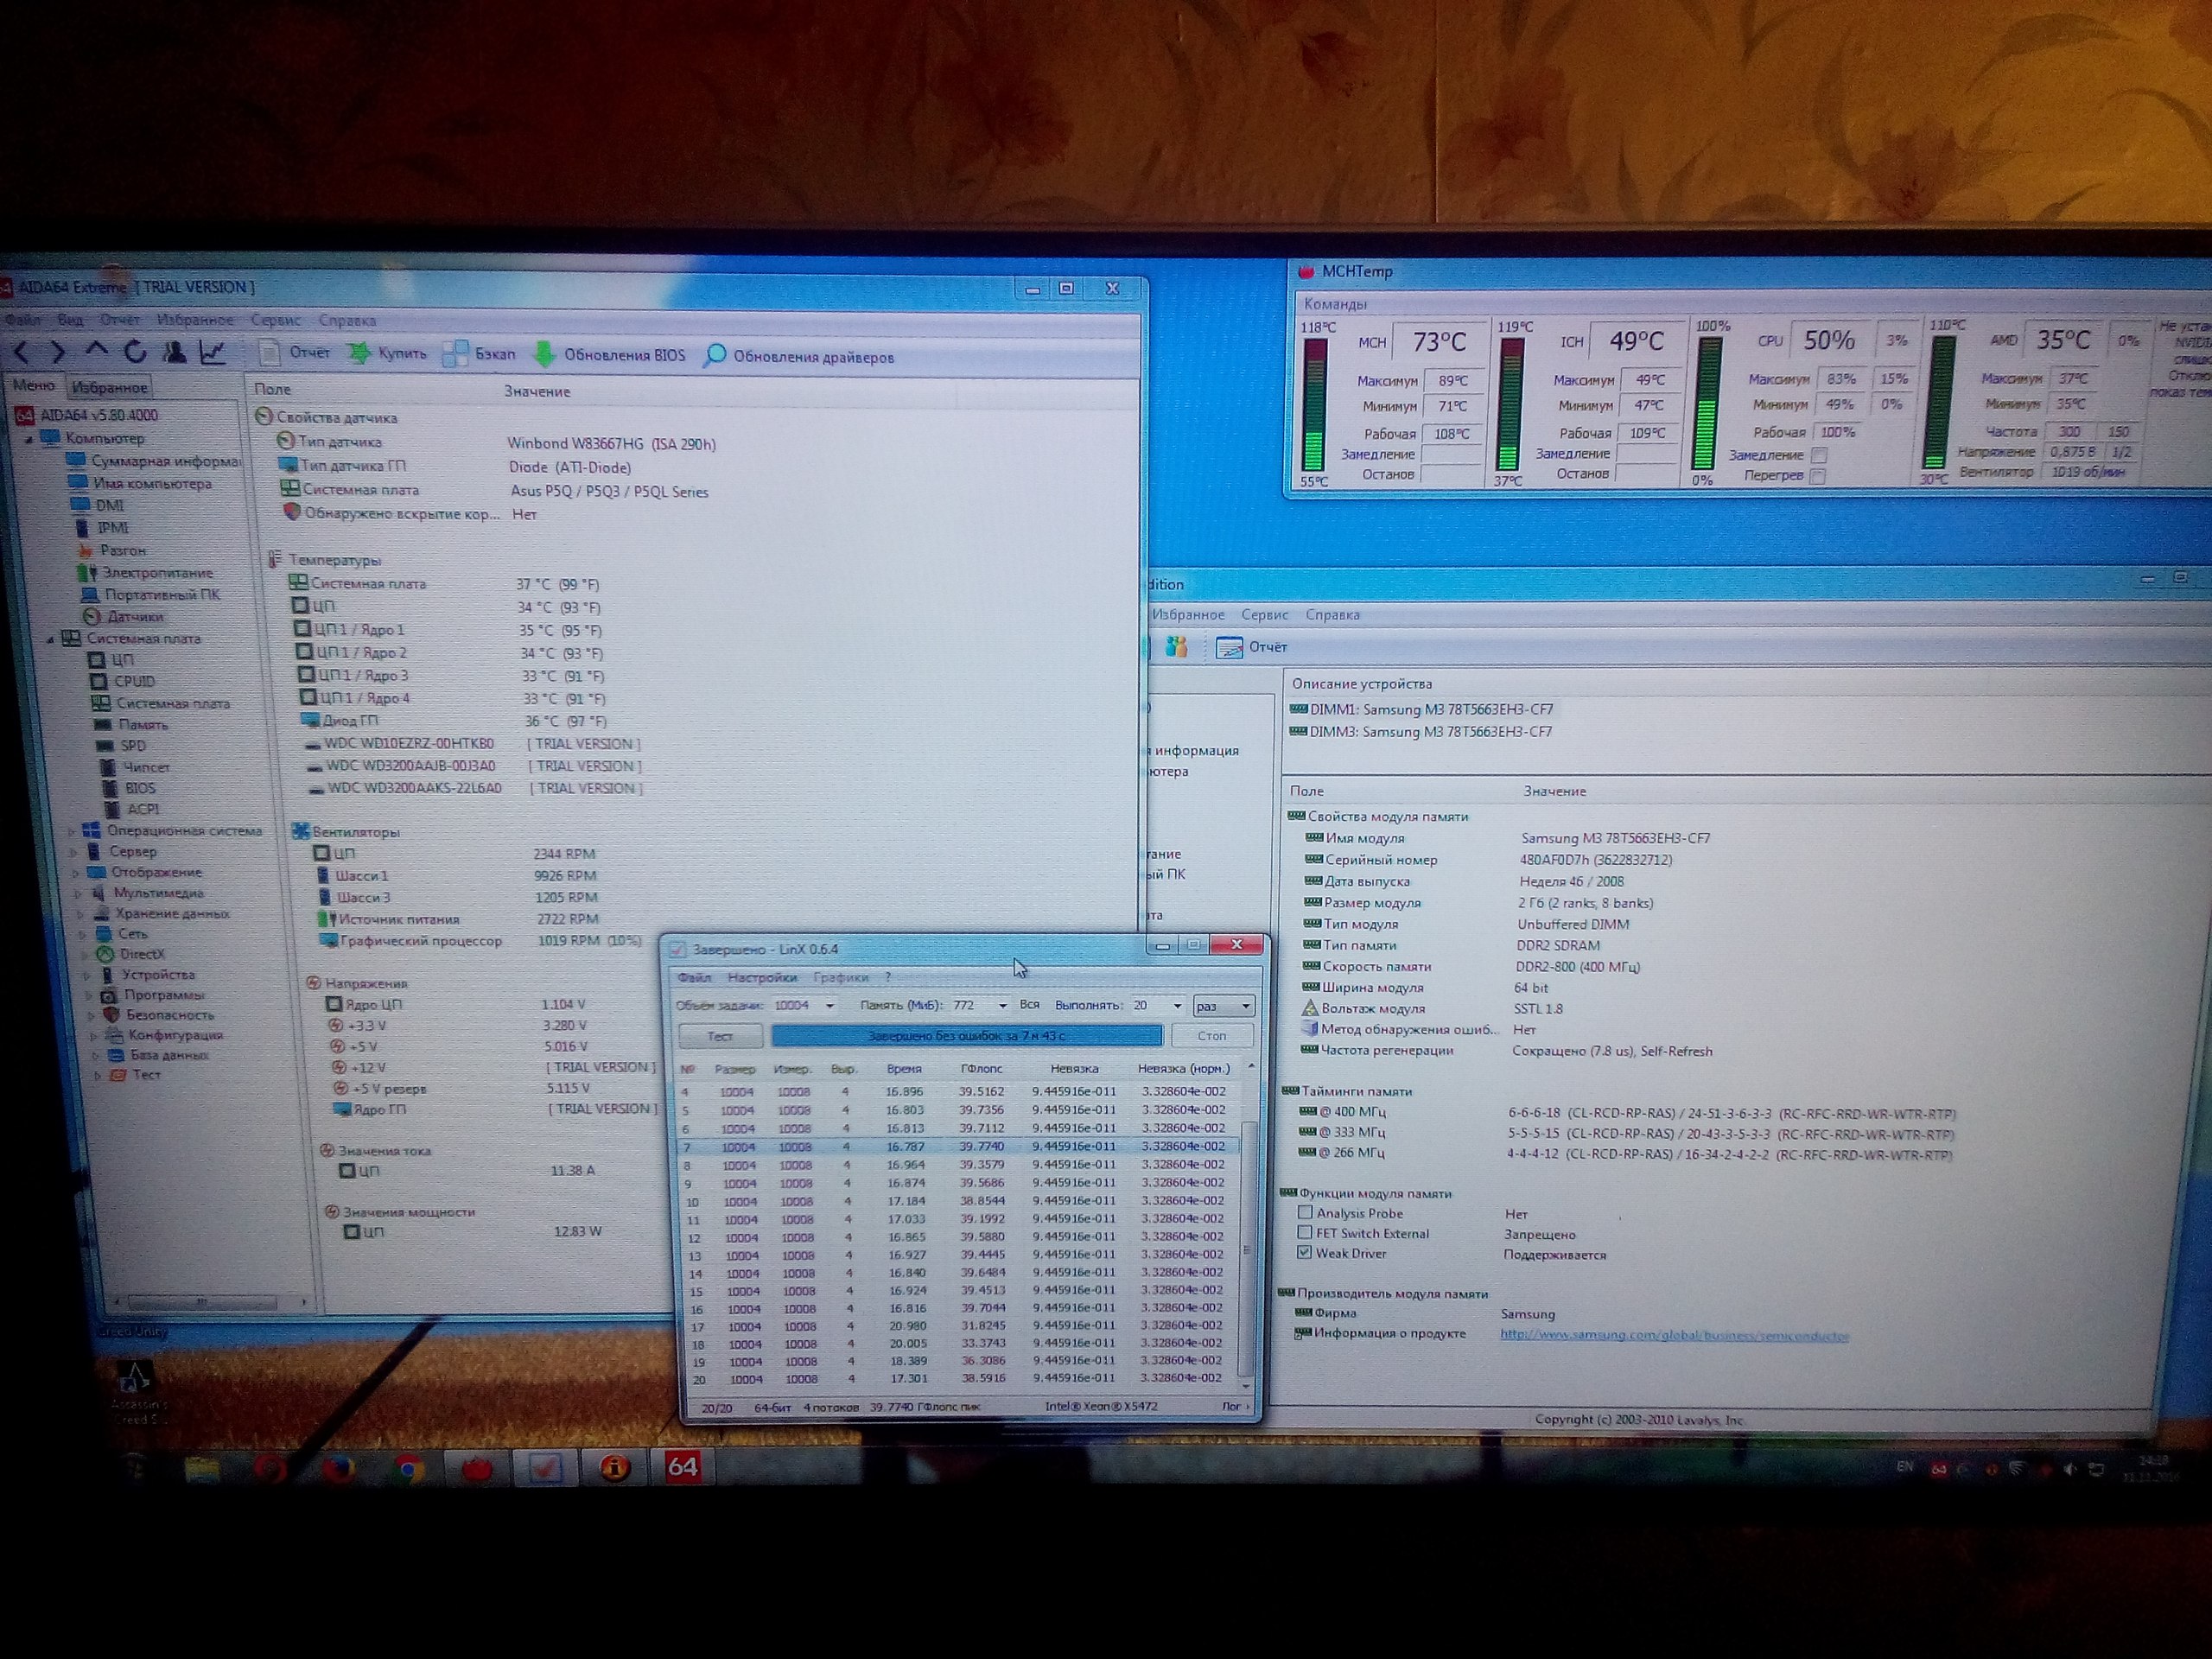The height and width of the screenshot is (1659, 2212).
Task: Open the Настройки menu in LinX
Action: click(x=762, y=977)
